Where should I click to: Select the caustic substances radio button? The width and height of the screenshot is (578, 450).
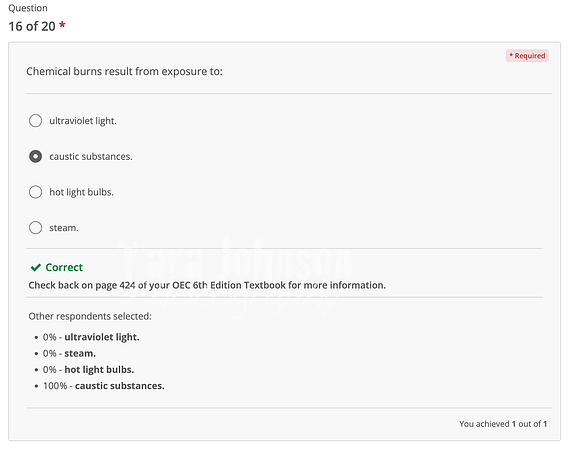35,156
